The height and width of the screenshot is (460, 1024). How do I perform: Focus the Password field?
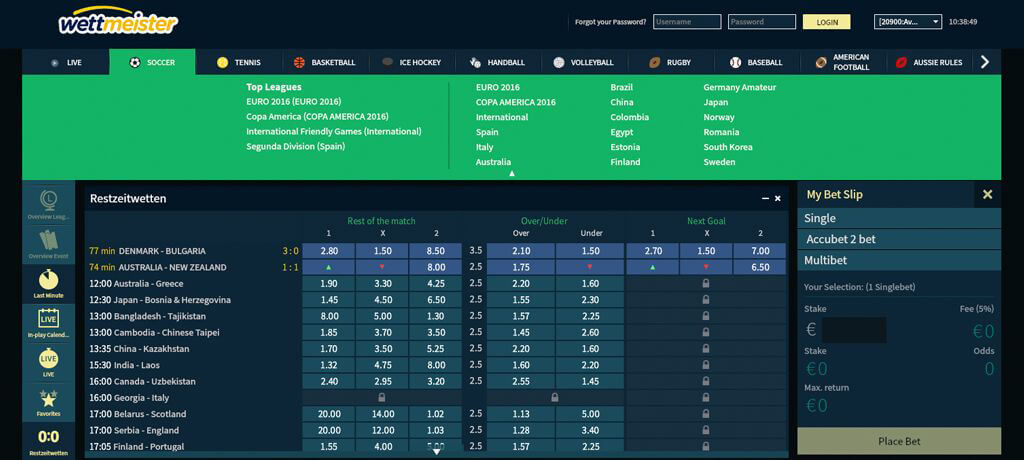(x=761, y=22)
